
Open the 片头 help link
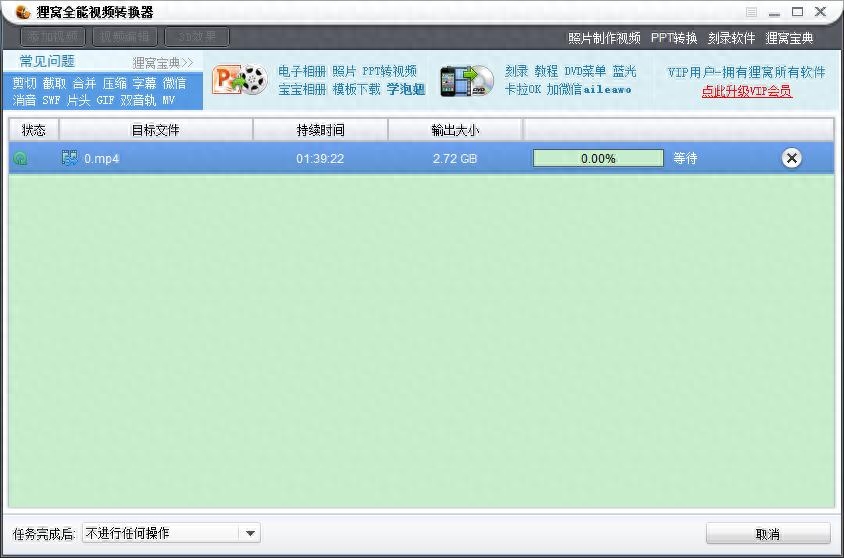tap(79, 100)
